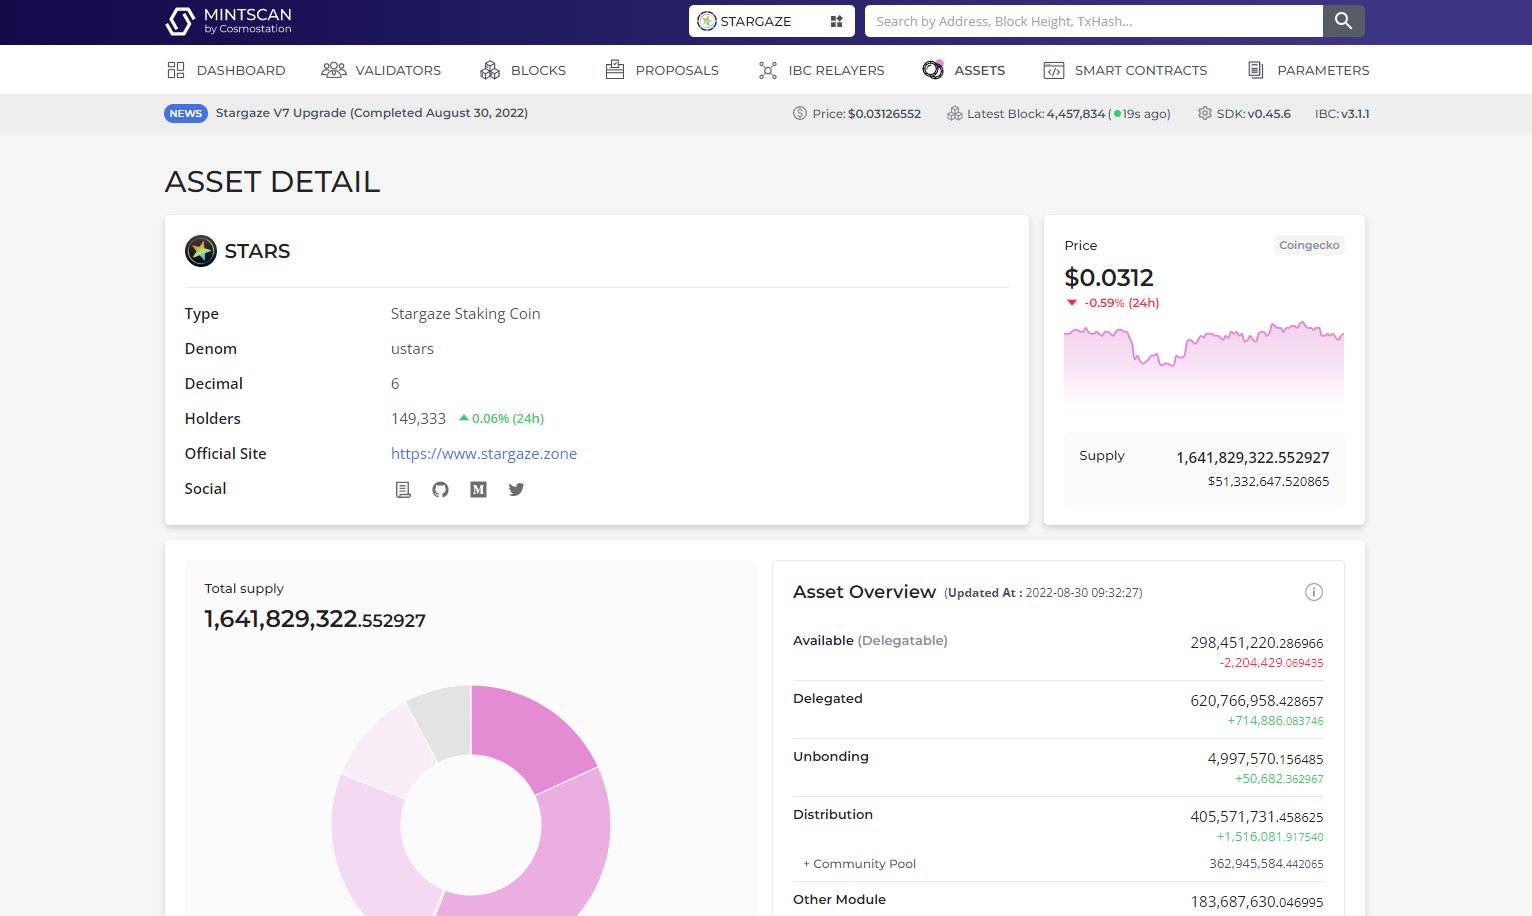Switch to the Proposals section
The height and width of the screenshot is (916, 1532).
[x=661, y=69]
